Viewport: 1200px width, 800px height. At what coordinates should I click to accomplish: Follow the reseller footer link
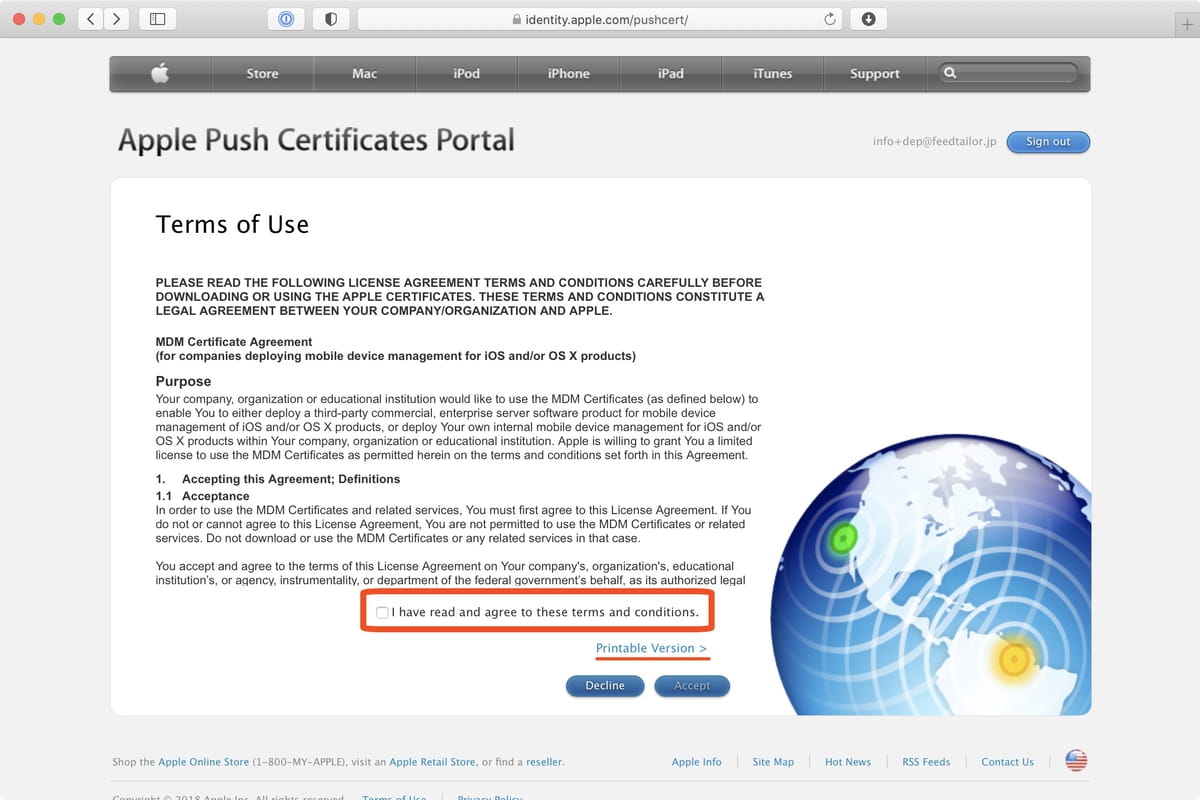pyautogui.click(x=545, y=762)
